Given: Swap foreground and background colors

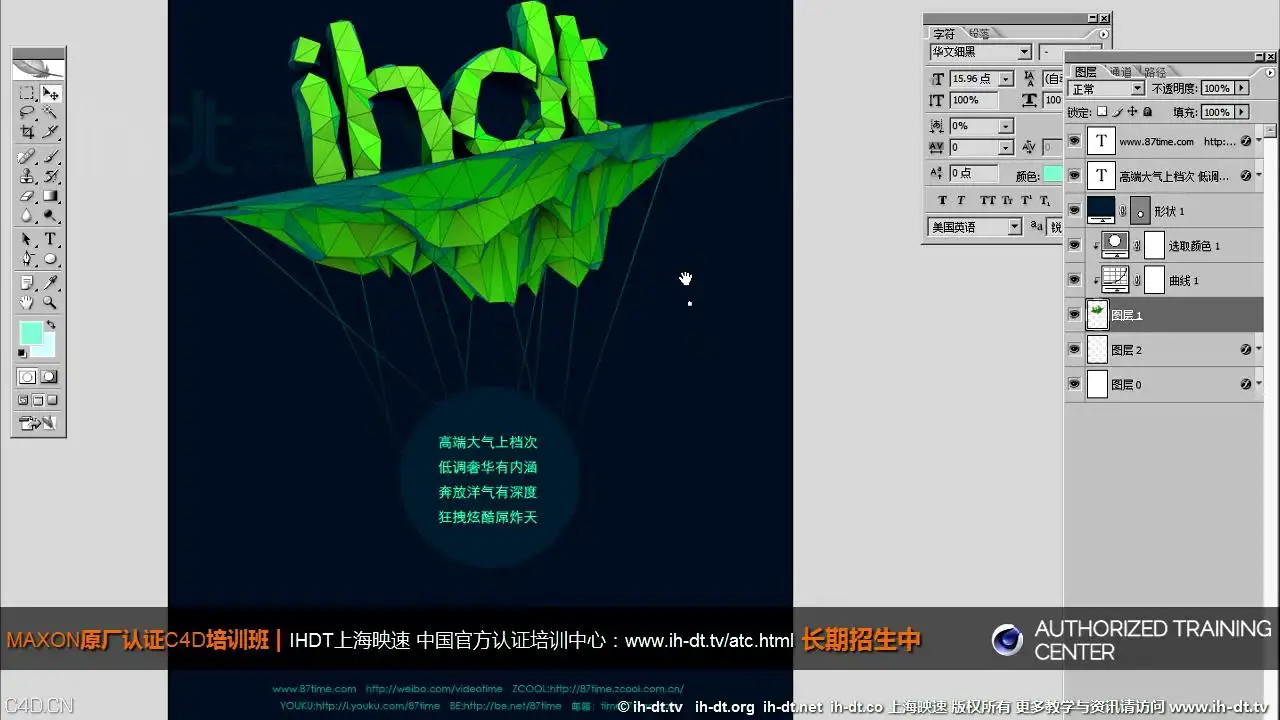Looking at the screenshot, I should pos(51,325).
